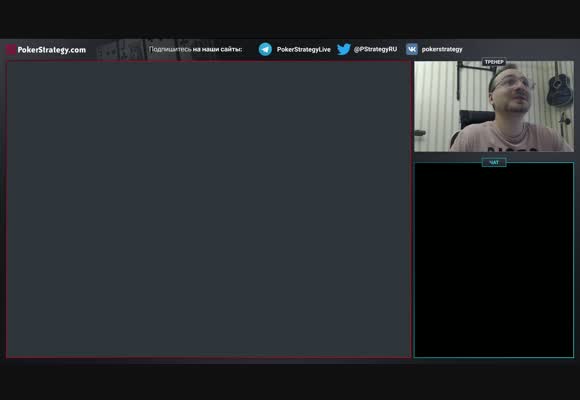Click the empty gray stream content area

pos(209,209)
